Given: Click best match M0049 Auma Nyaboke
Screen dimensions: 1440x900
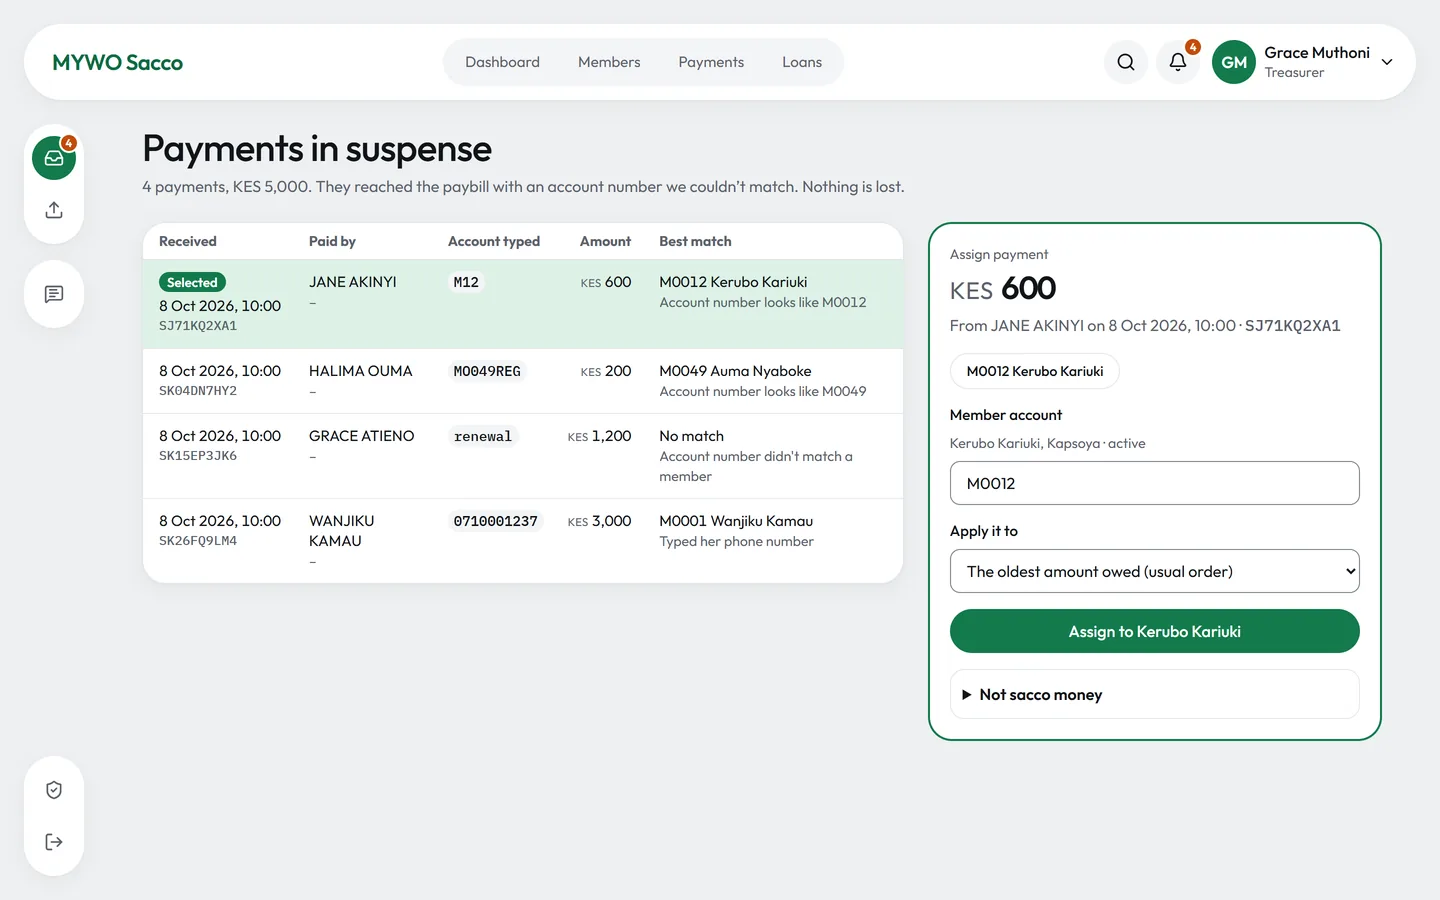Looking at the screenshot, I should pos(735,371).
